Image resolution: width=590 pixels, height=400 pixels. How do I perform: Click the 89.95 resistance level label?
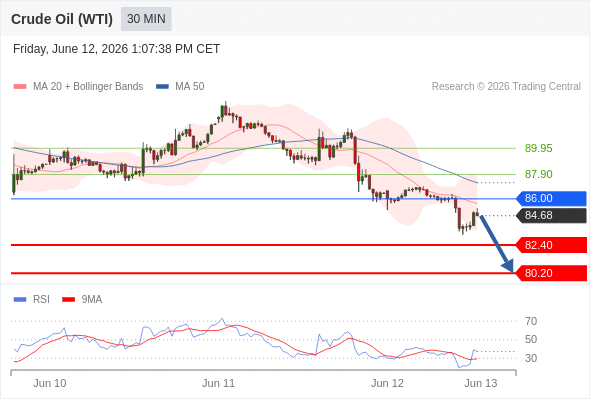pyautogui.click(x=538, y=148)
